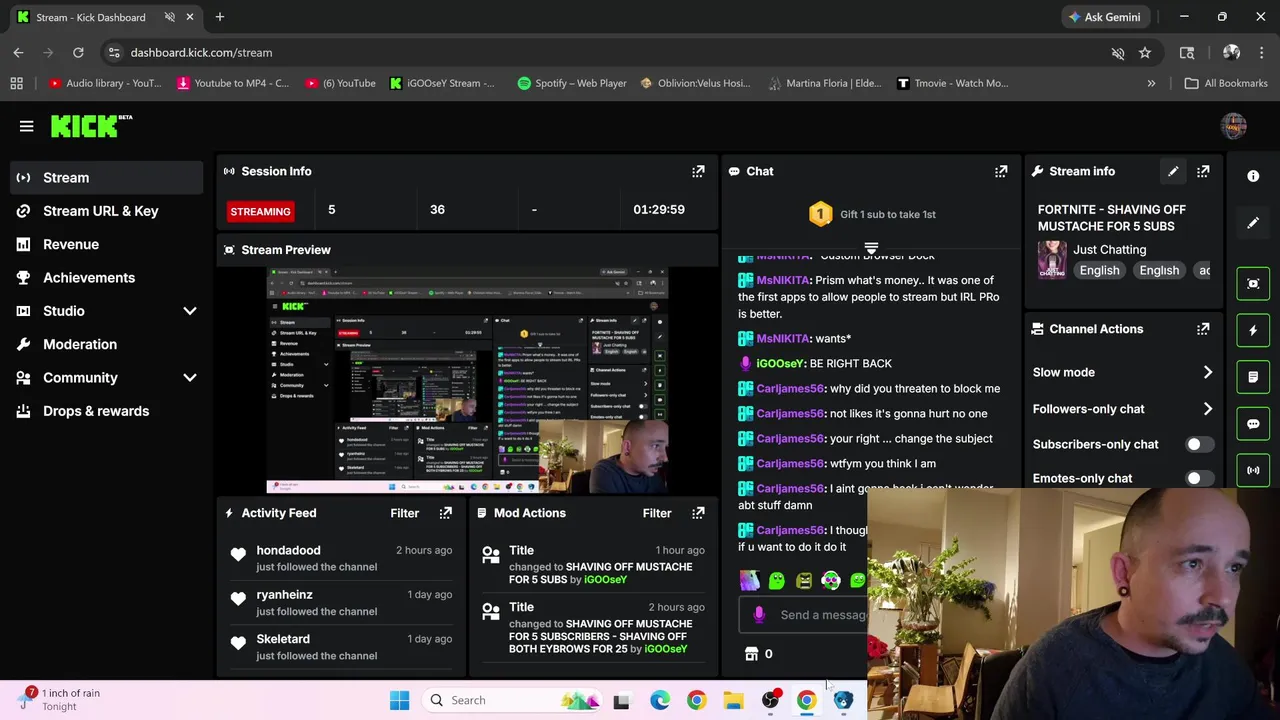Open the profile avatar at top right
The image size is (1280, 720).
pos(1234,126)
